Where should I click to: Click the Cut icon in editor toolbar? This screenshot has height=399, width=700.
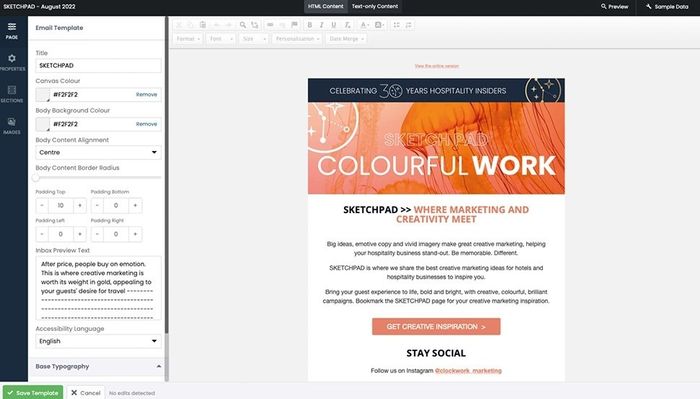click(x=179, y=25)
